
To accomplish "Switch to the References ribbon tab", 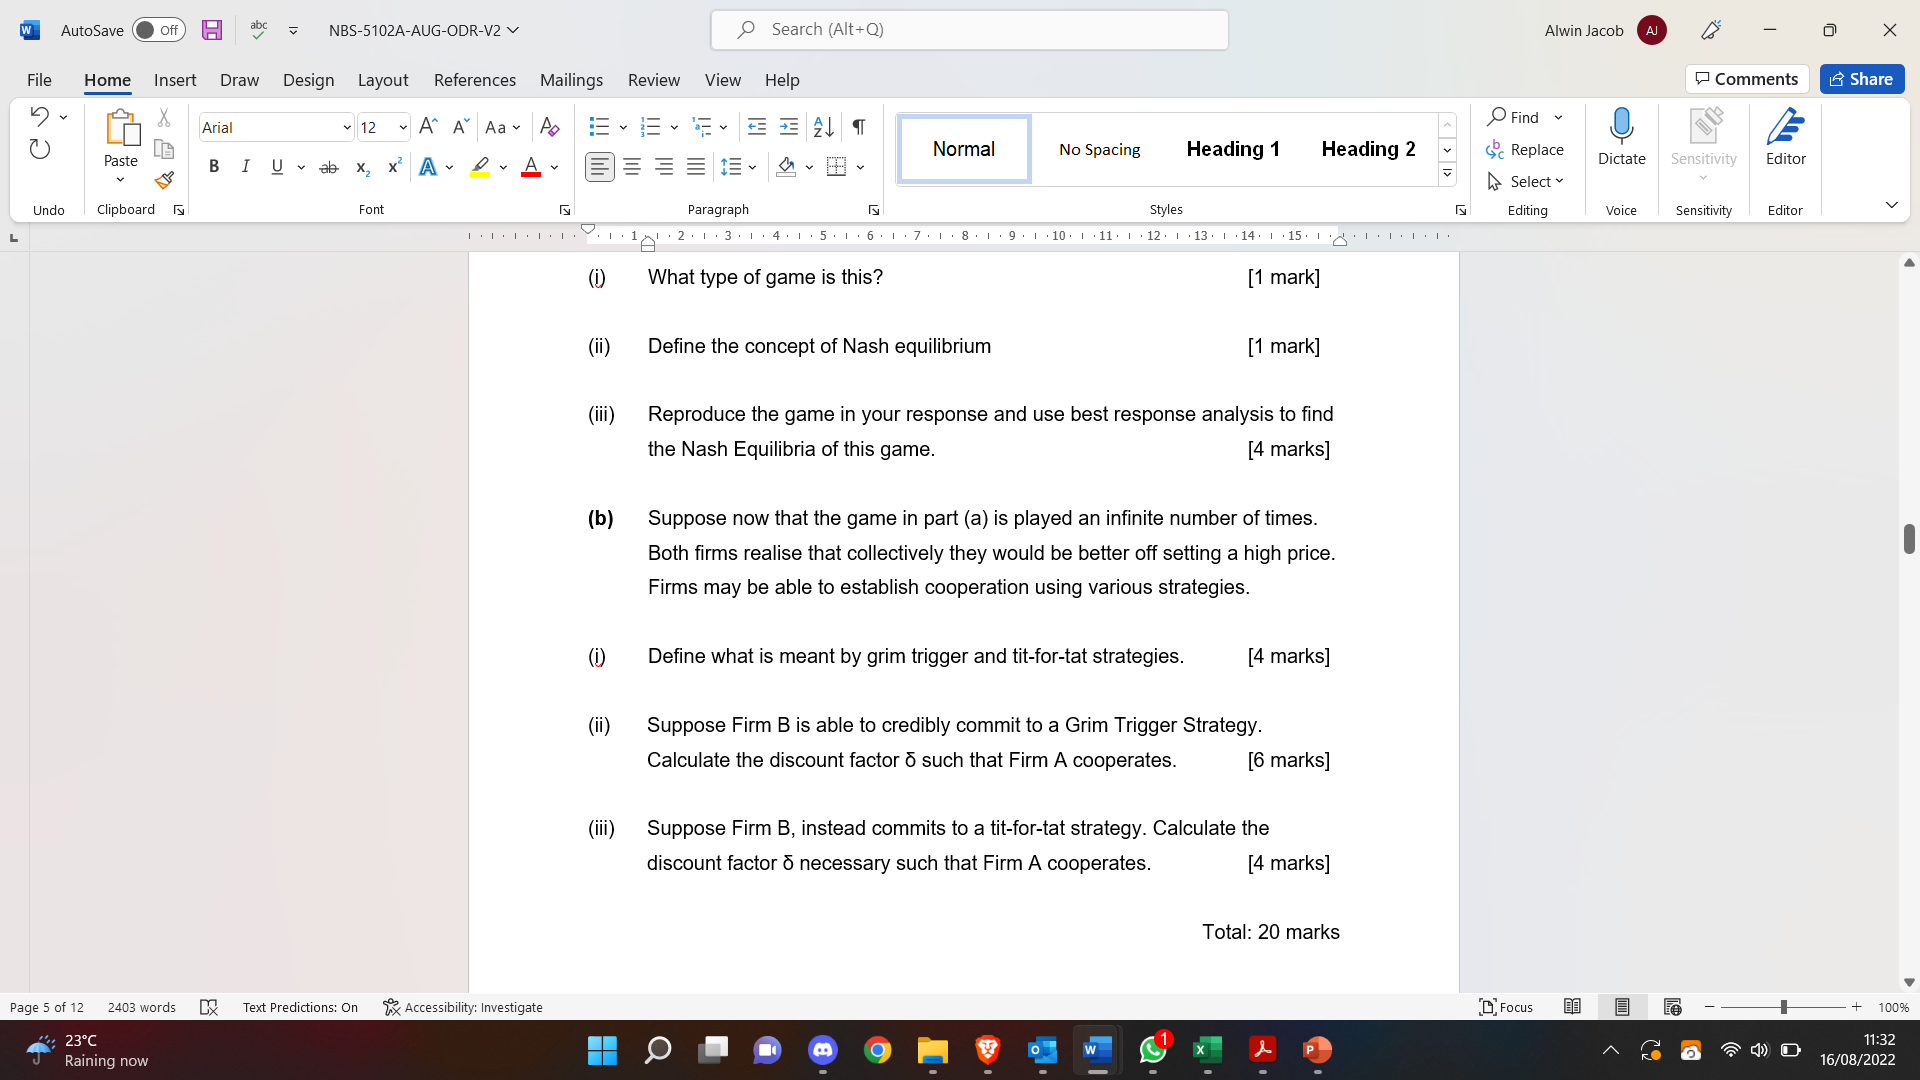I will tap(475, 80).
